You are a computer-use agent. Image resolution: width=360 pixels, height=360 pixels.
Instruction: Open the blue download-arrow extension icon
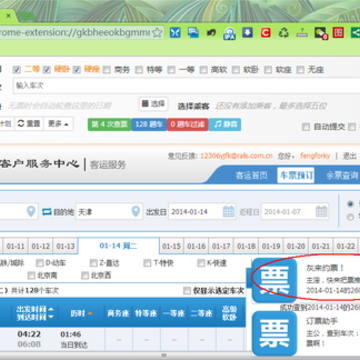pos(247,32)
